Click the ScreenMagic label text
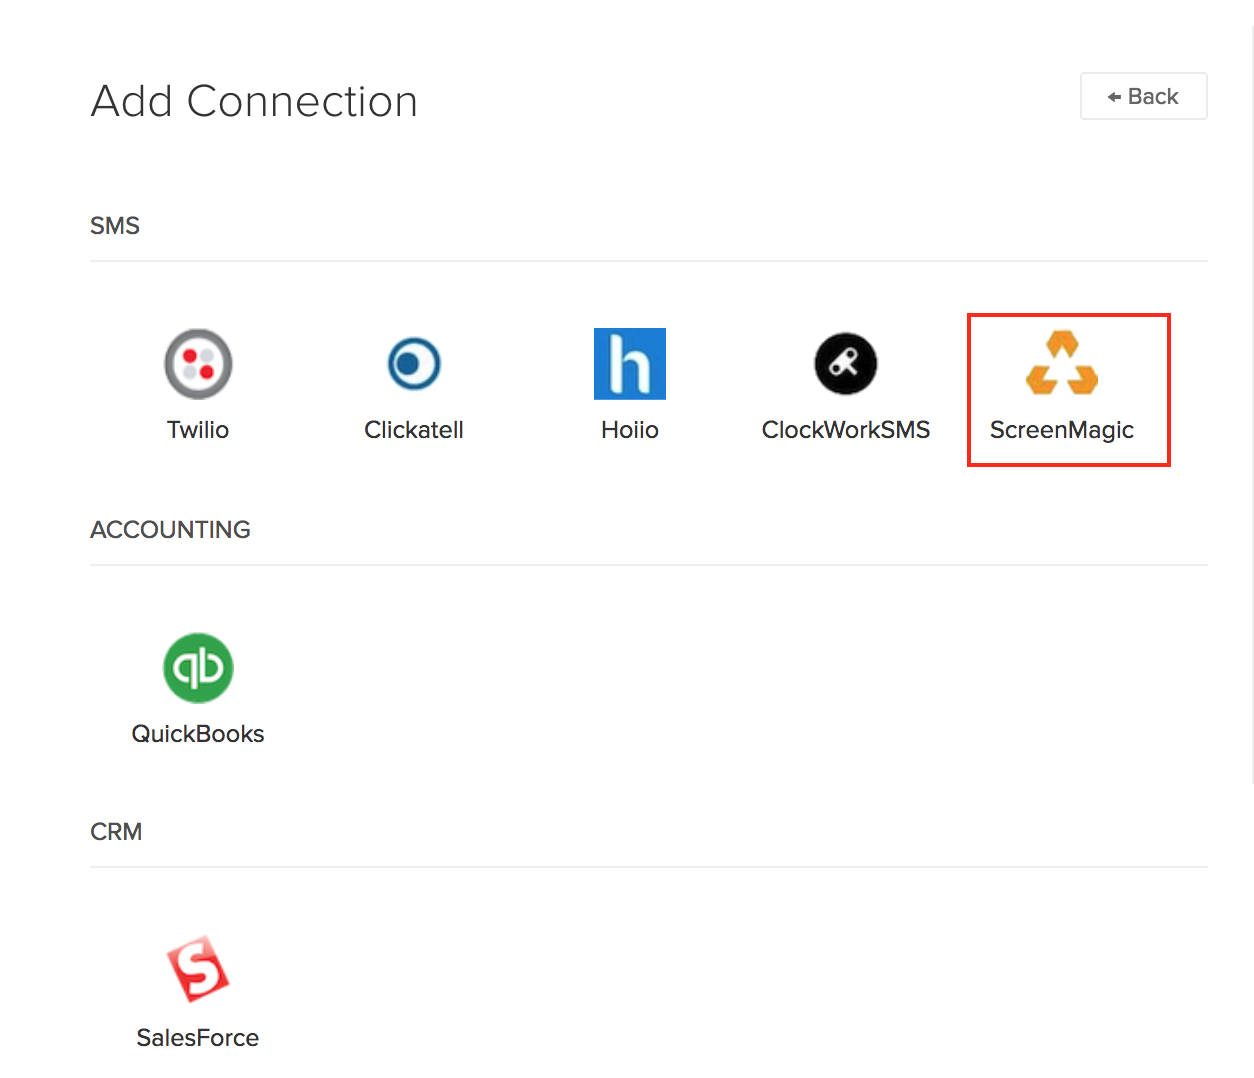1254x1078 pixels. [1061, 430]
